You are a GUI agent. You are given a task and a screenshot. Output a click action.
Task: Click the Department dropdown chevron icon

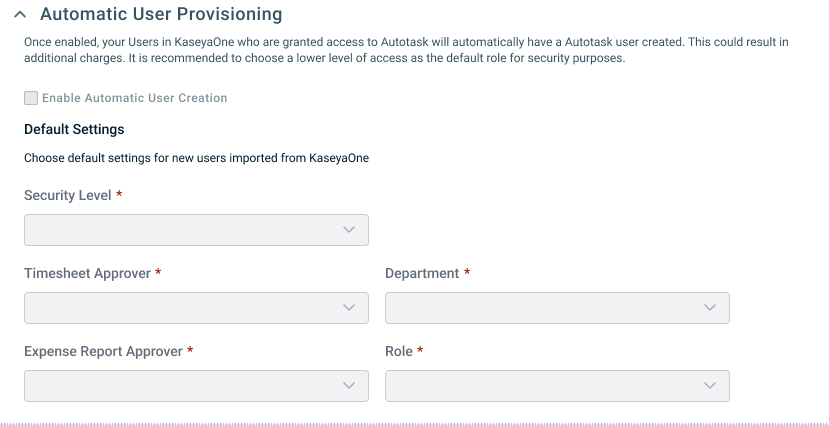710,308
